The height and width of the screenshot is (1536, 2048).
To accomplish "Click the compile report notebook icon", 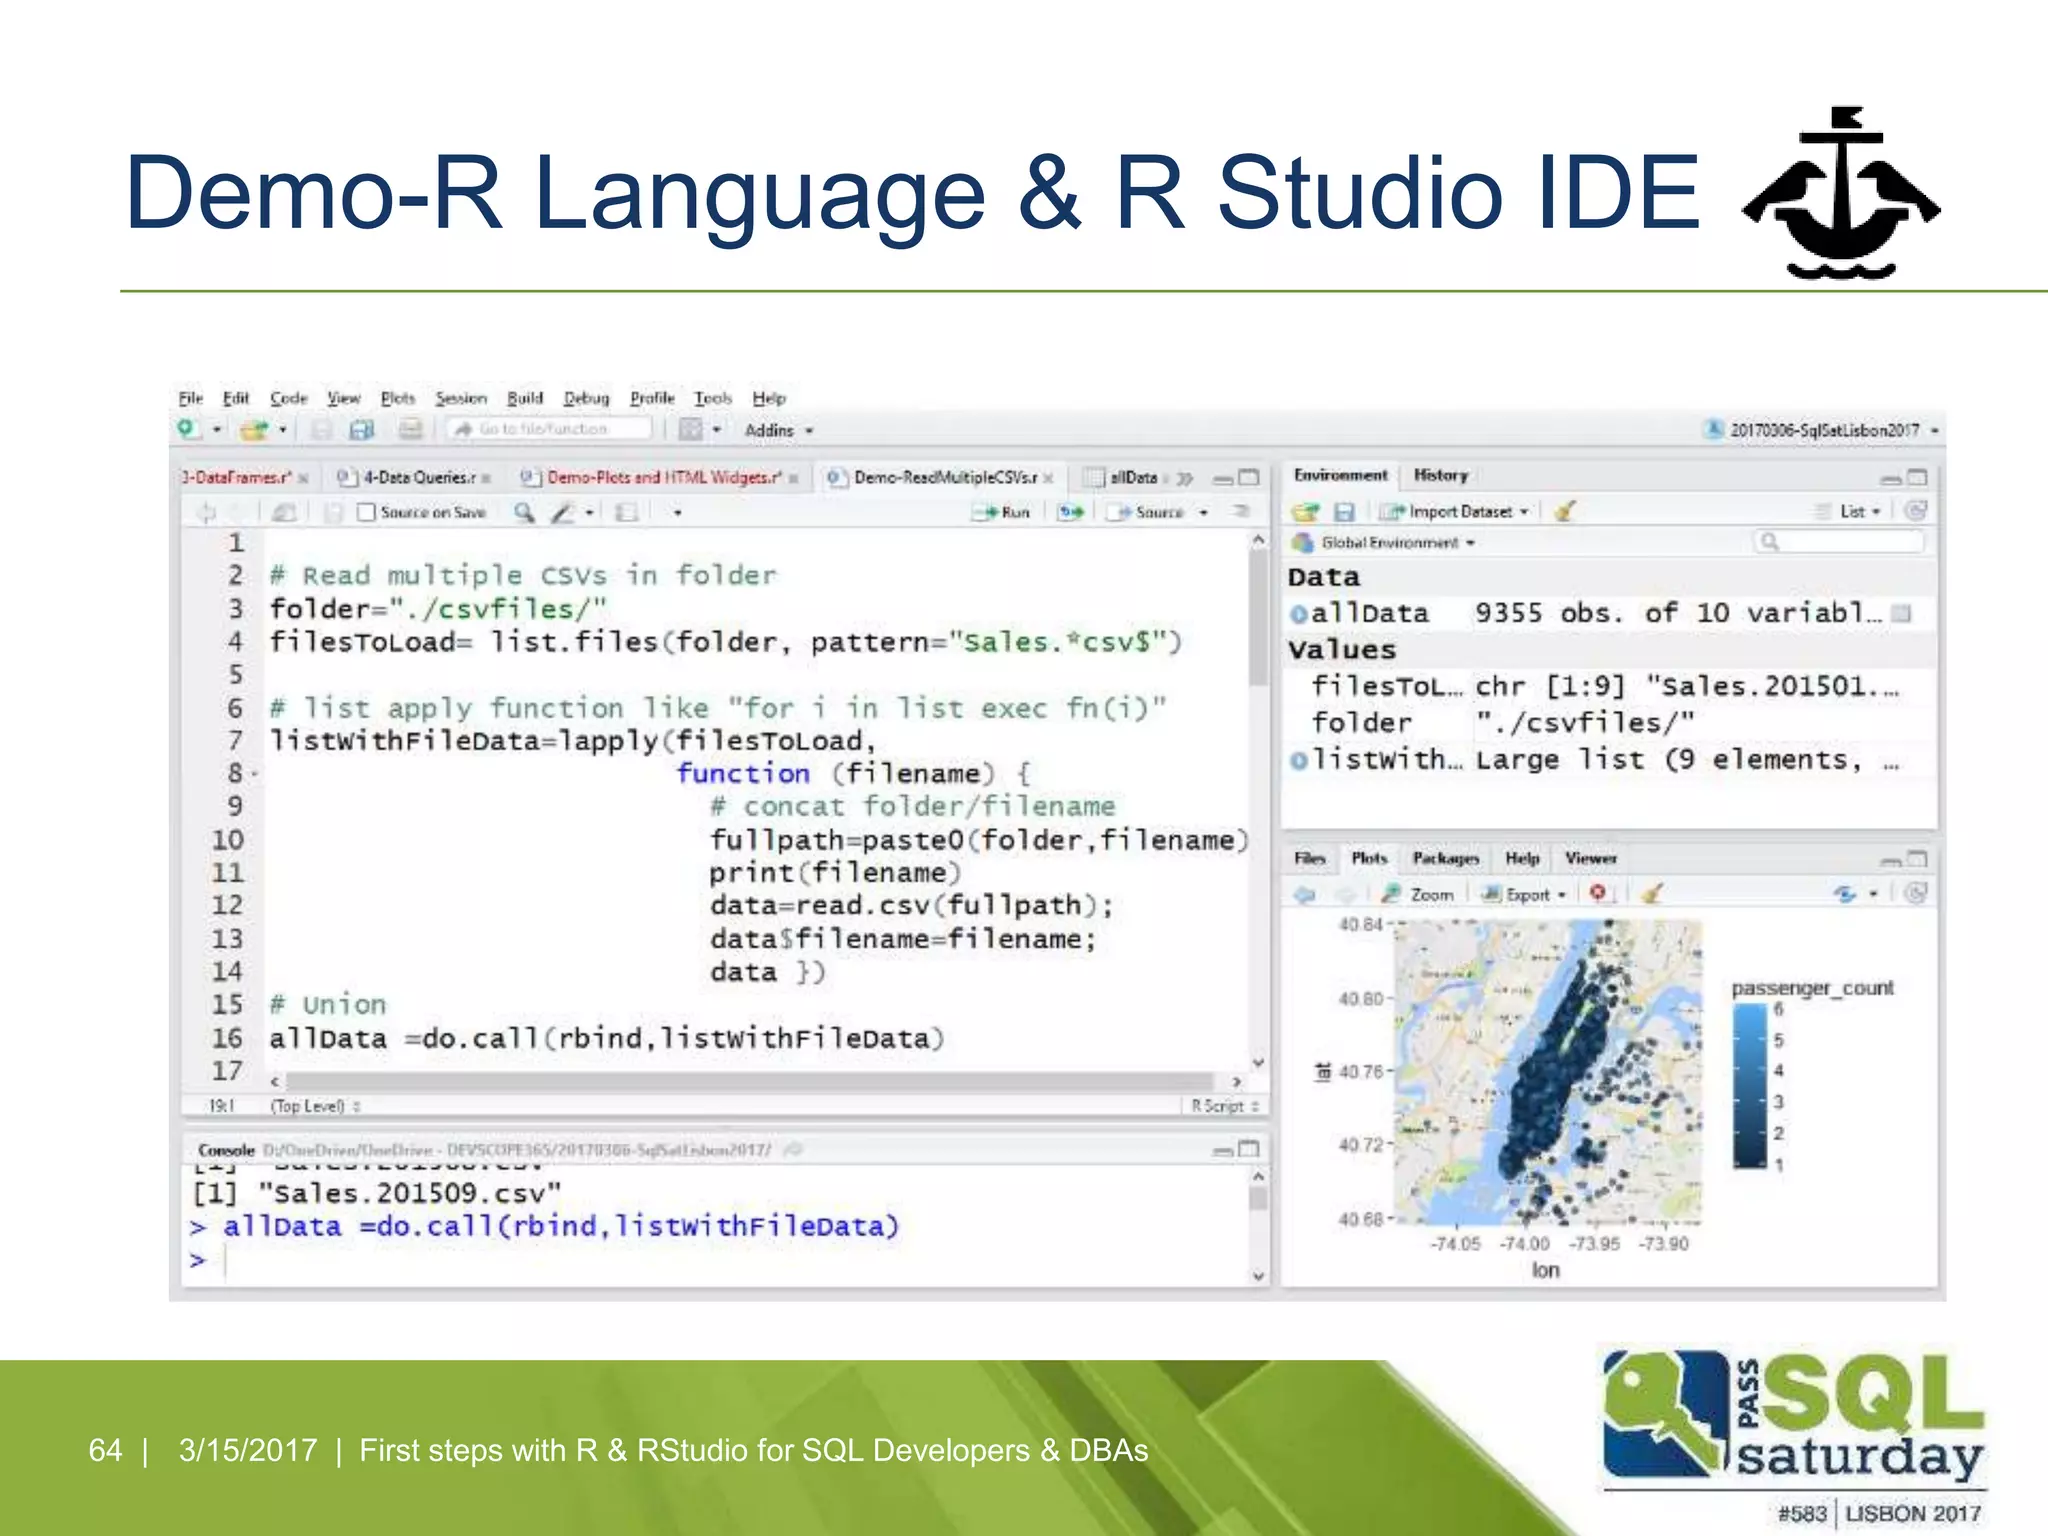I will coord(626,512).
